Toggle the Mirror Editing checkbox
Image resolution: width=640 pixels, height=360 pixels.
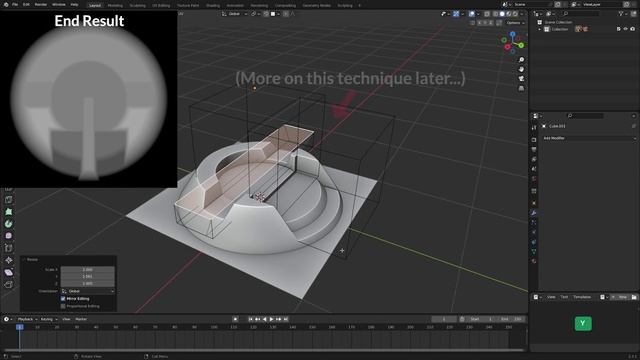[x=63, y=299]
